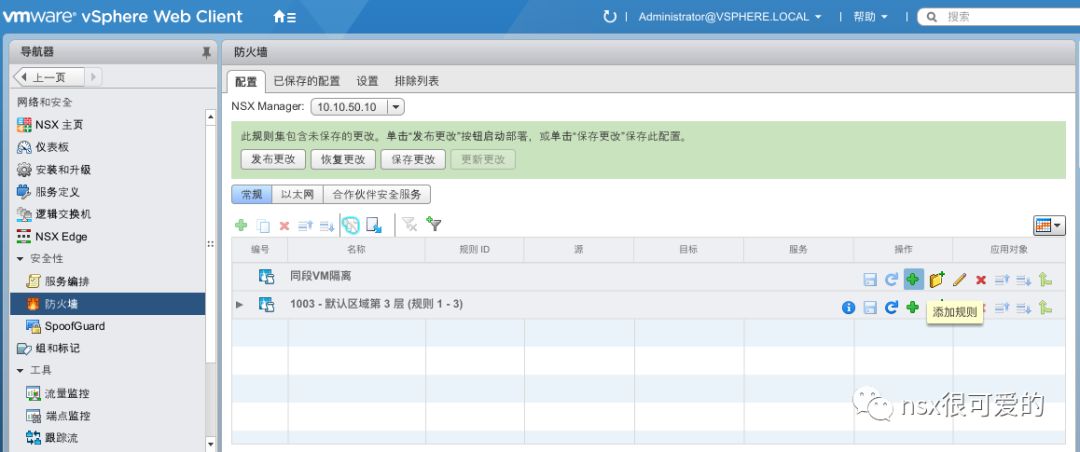This screenshot has width=1080, height=452.
Task: Click the refresh icon in header
Action: 610,17
